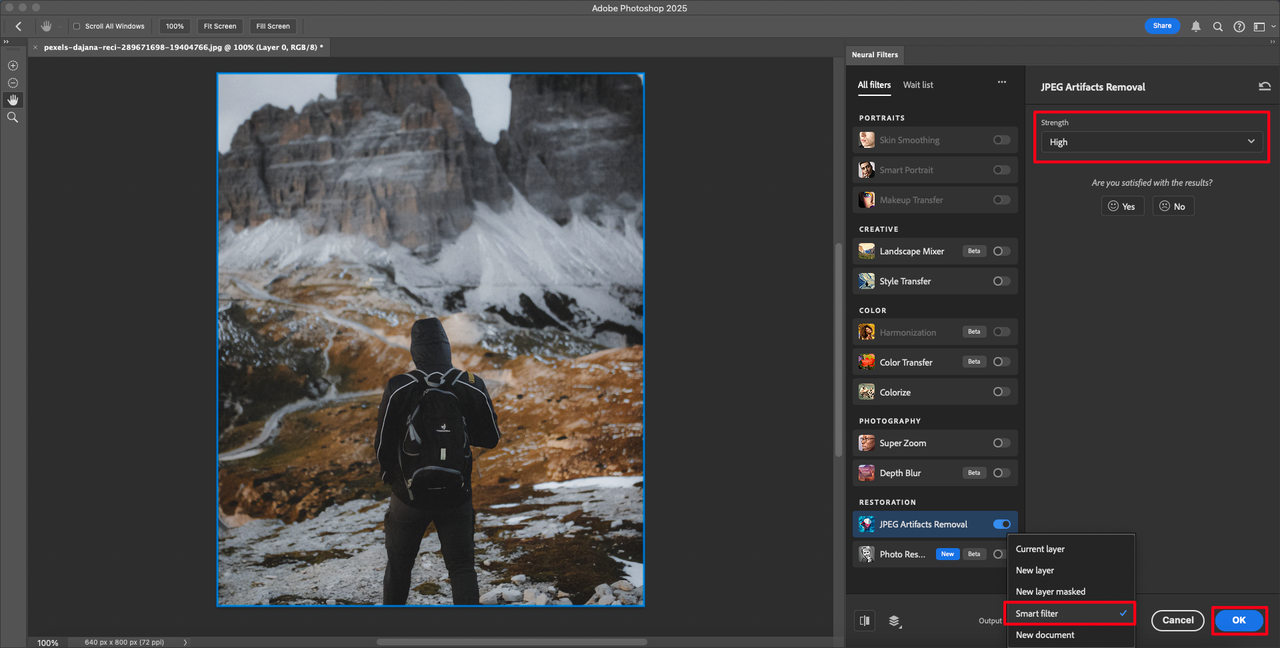Enable the Landscape Mixer switch
The image size is (1280, 648).
coord(1001,251)
